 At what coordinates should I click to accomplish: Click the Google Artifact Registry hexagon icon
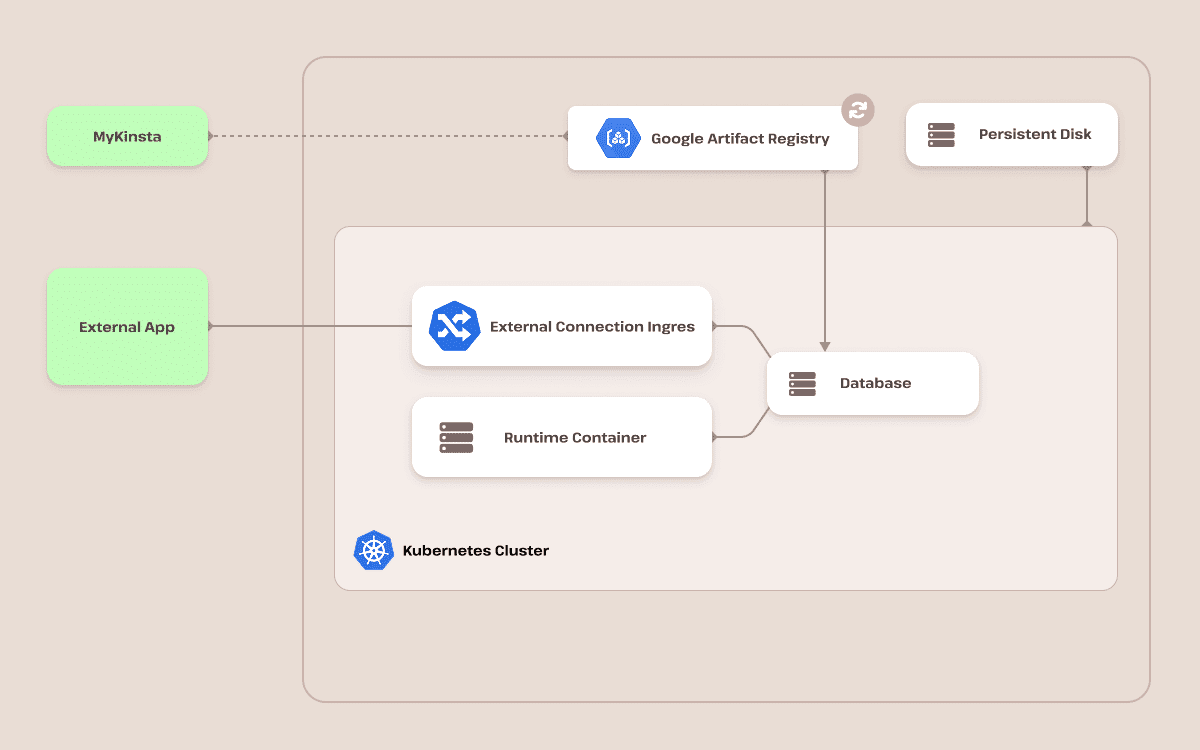tap(618, 138)
